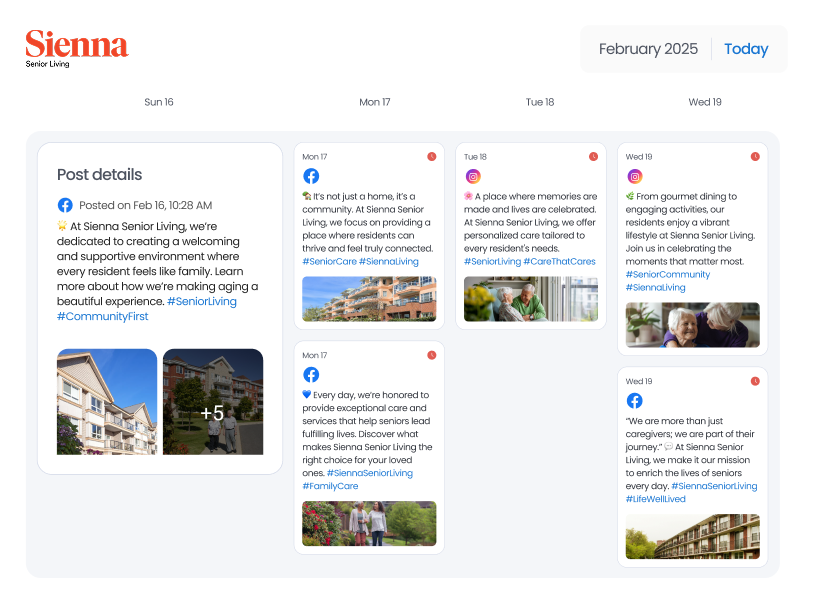
Task: Click 'Tue 18' date label on post card
Action: (x=475, y=157)
